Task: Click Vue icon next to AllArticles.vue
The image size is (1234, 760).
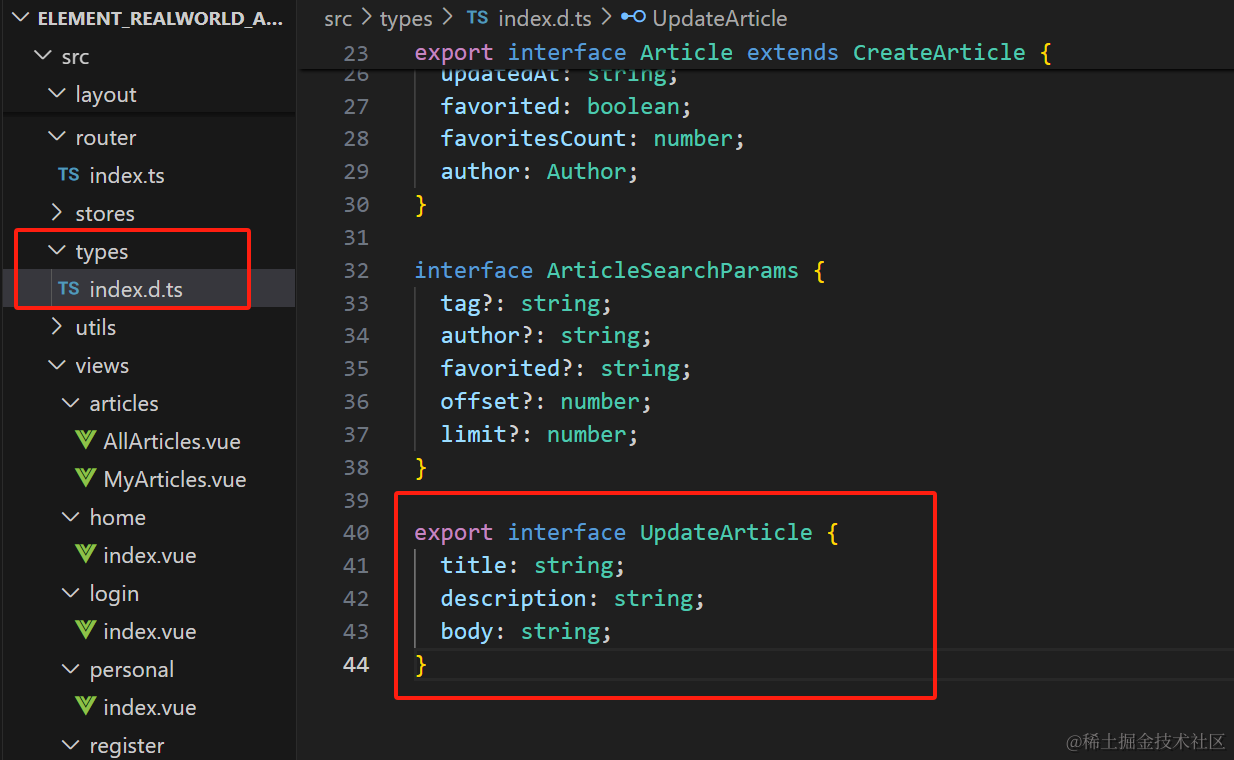Action: [x=86, y=441]
